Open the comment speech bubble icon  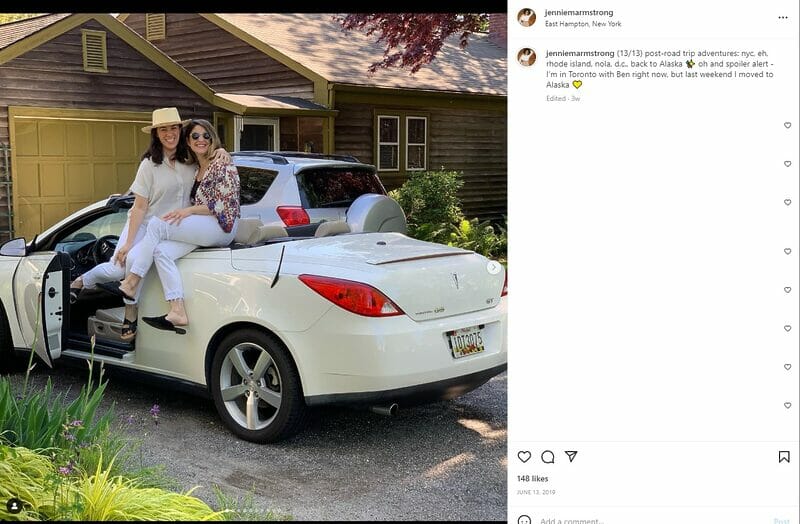click(x=547, y=457)
